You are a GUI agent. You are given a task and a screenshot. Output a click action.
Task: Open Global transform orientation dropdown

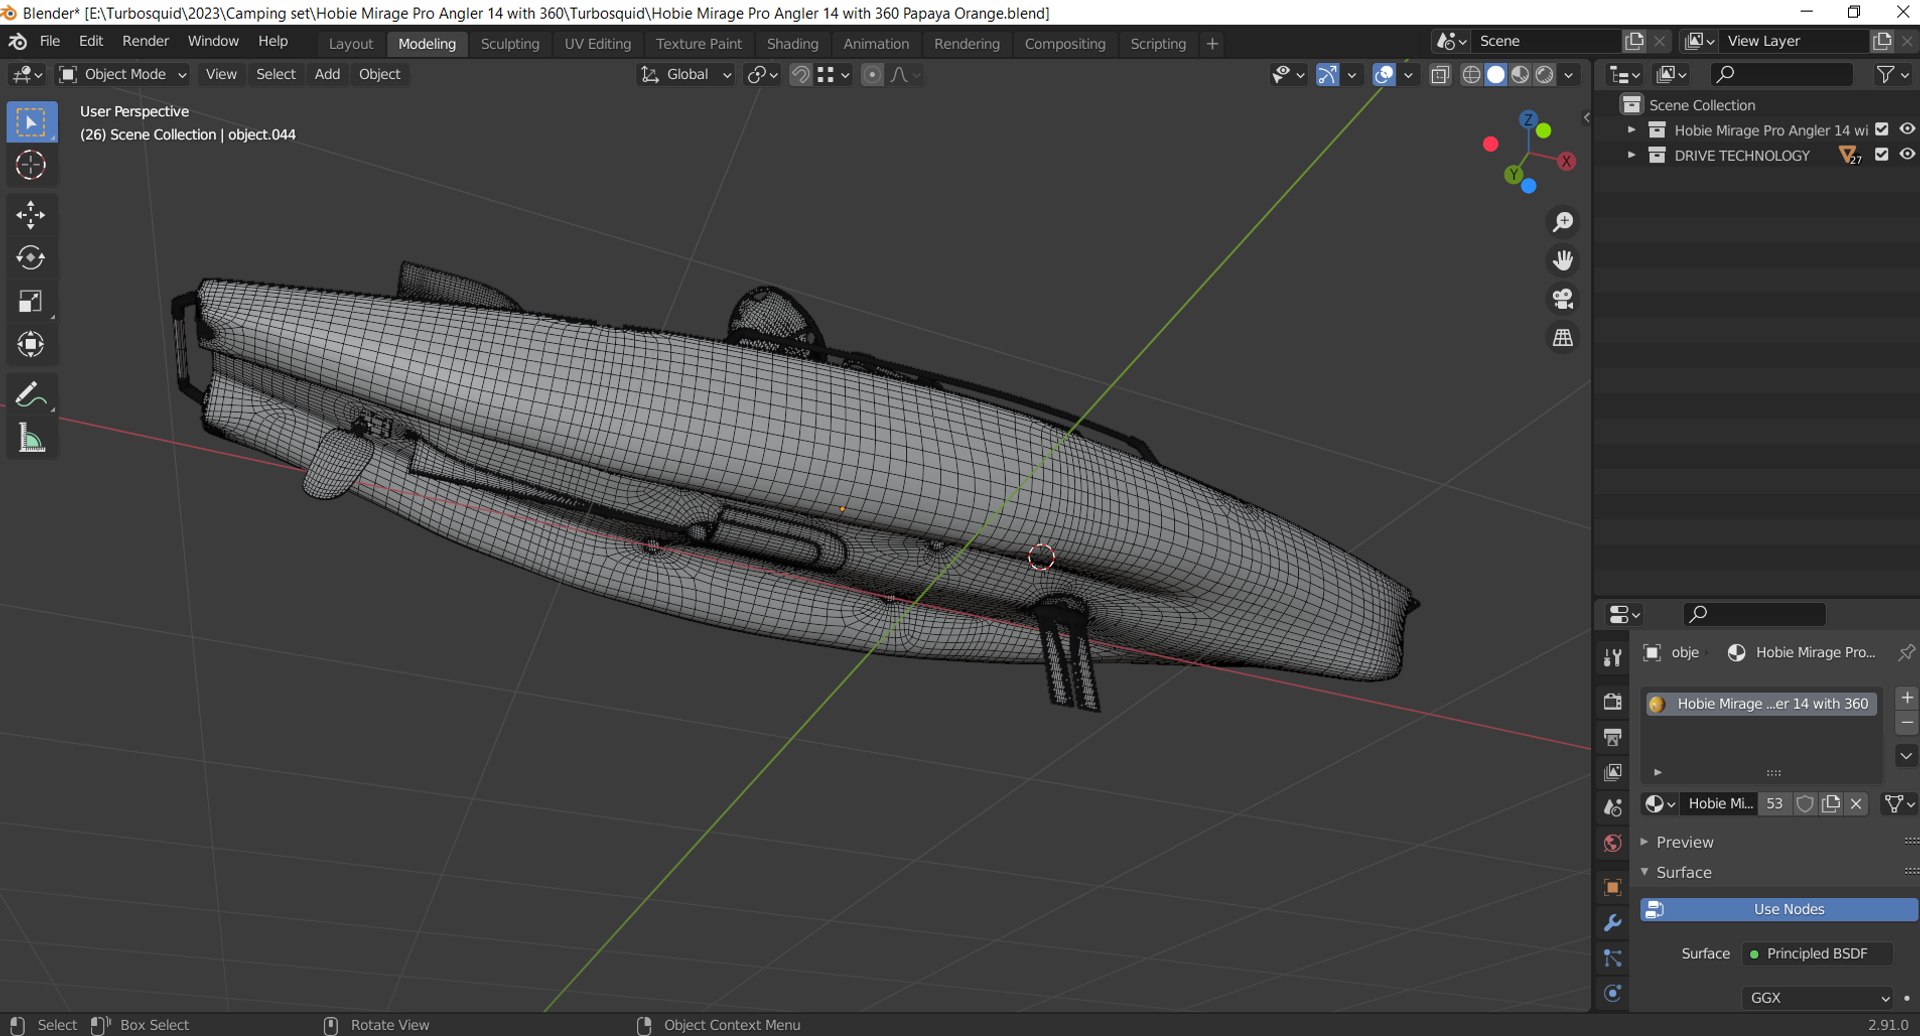[686, 74]
